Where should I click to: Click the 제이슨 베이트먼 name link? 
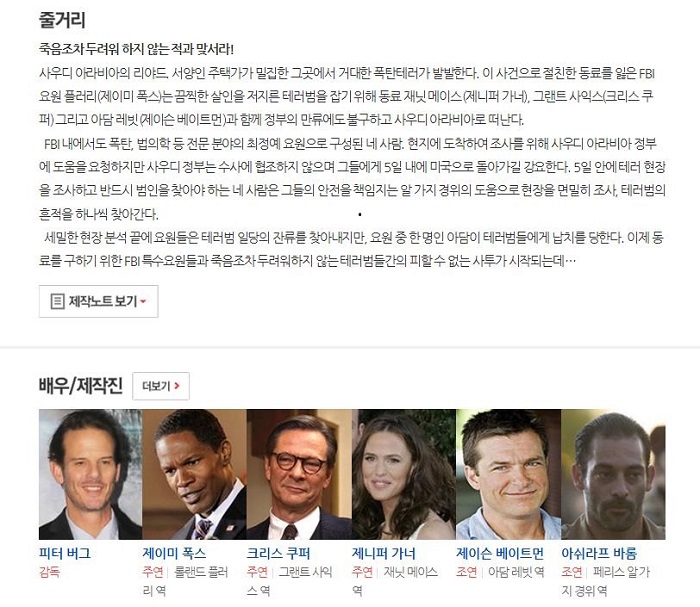pos(500,553)
